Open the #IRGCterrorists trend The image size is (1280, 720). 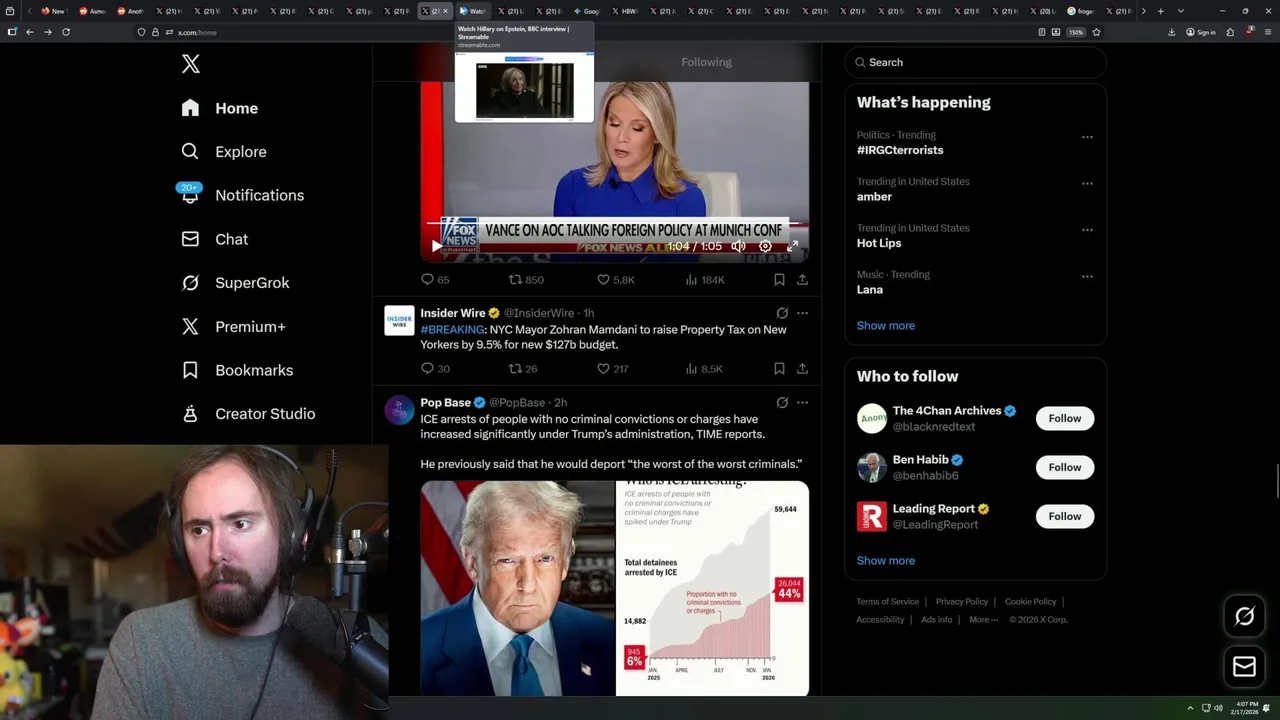pyautogui.click(x=900, y=150)
